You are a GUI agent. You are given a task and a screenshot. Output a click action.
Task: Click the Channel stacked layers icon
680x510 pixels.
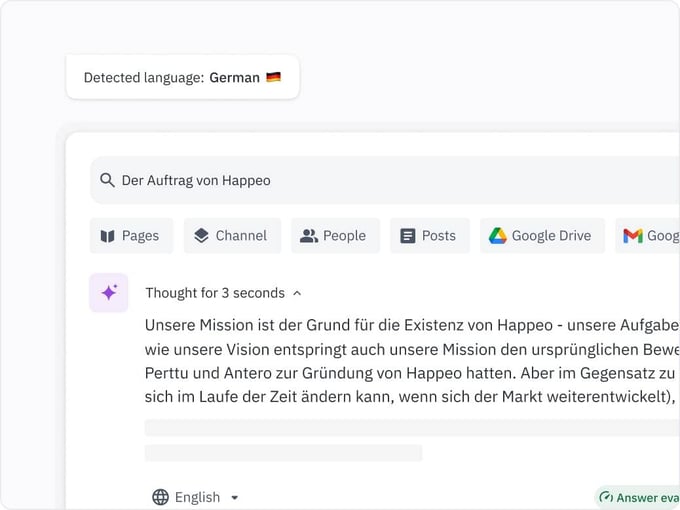click(x=201, y=236)
